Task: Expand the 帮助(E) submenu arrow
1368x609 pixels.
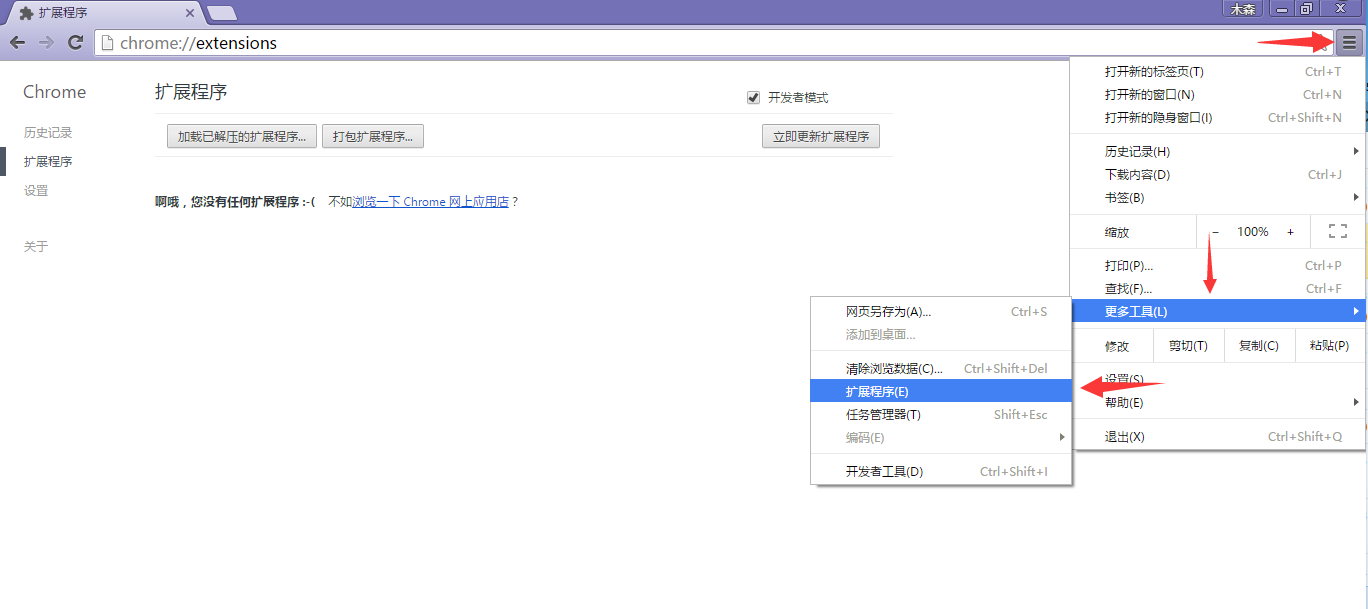Action: click(x=1356, y=402)
